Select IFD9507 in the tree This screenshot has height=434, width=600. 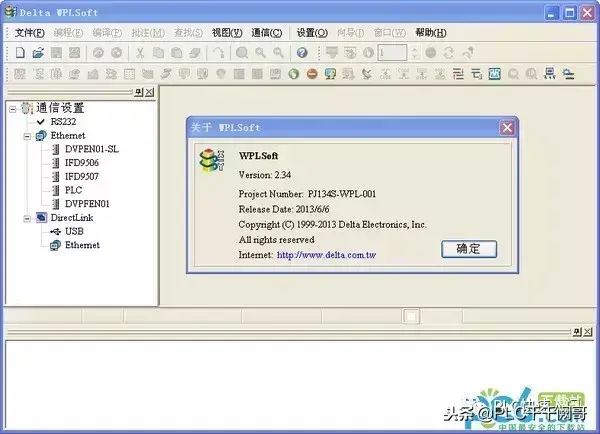[82, 177]
